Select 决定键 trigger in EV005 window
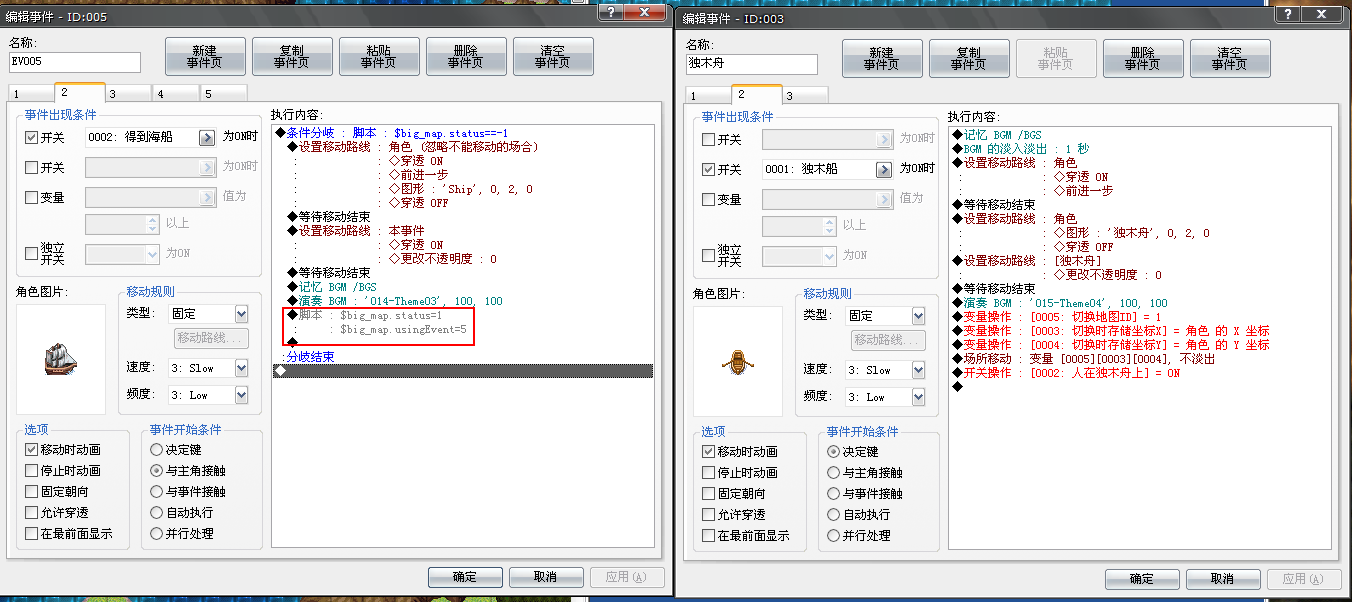This screenshot has height=602, width=1352. pos(156,450)
